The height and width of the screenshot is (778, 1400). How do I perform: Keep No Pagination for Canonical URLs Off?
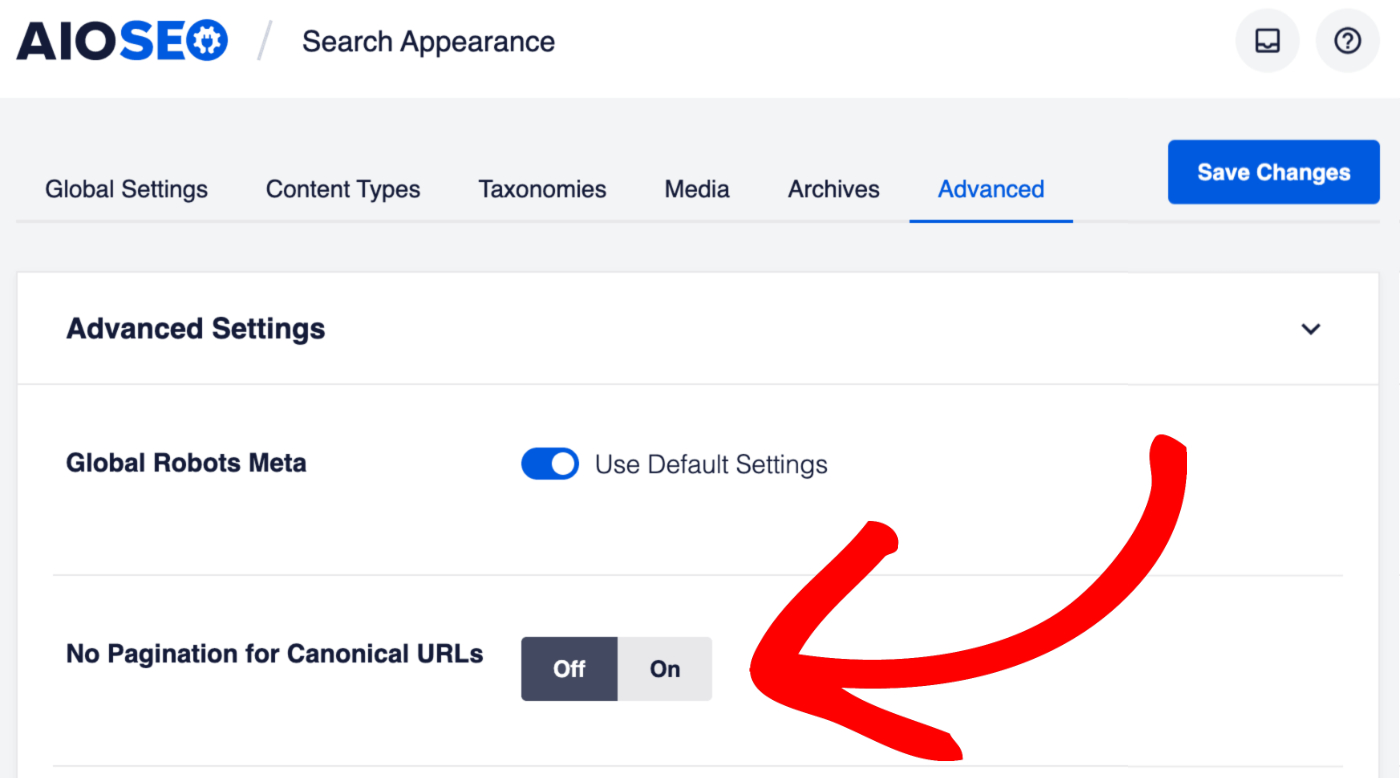pyautogui.click(x=570, y=668)
